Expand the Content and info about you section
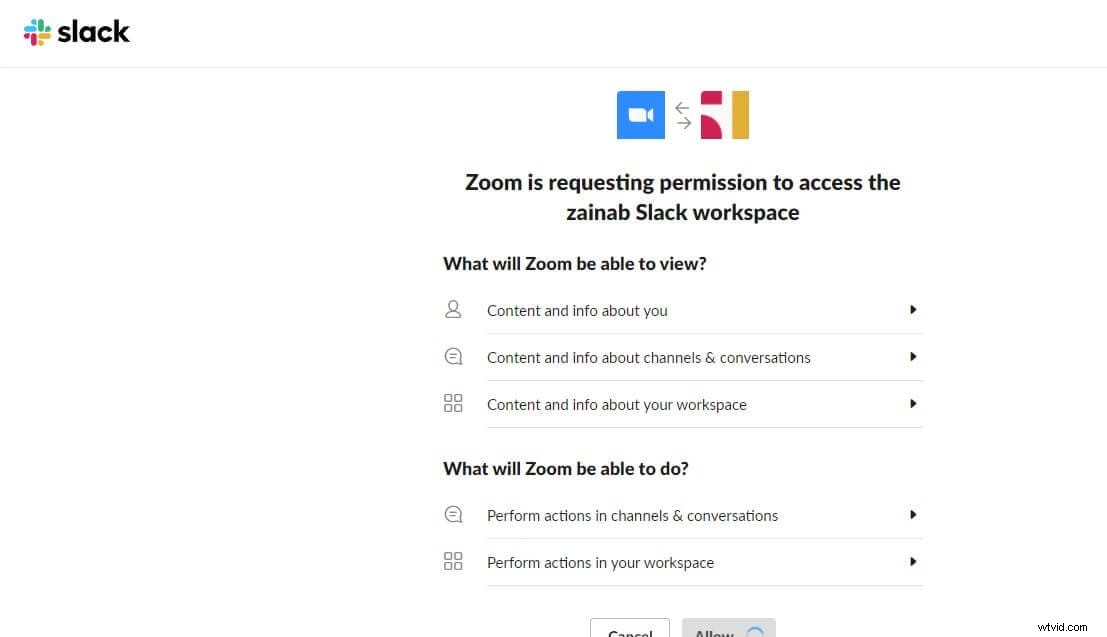Screen dimensions: 1107x637 tap(912, 310)
